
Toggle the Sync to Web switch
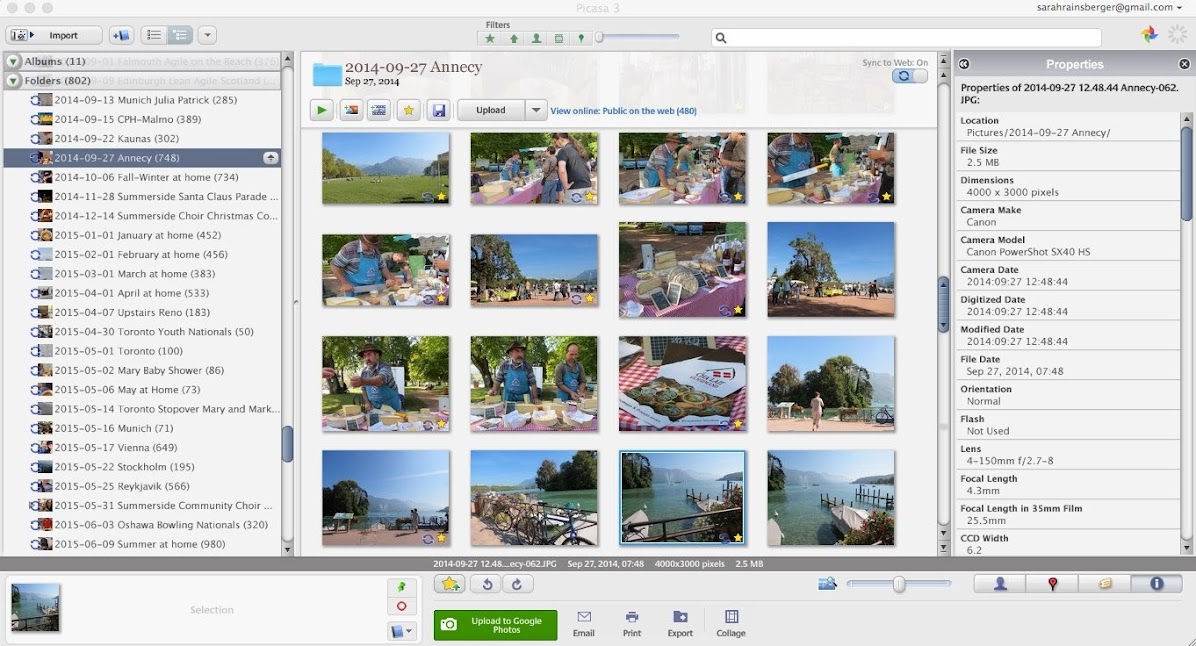click(910, 76)
